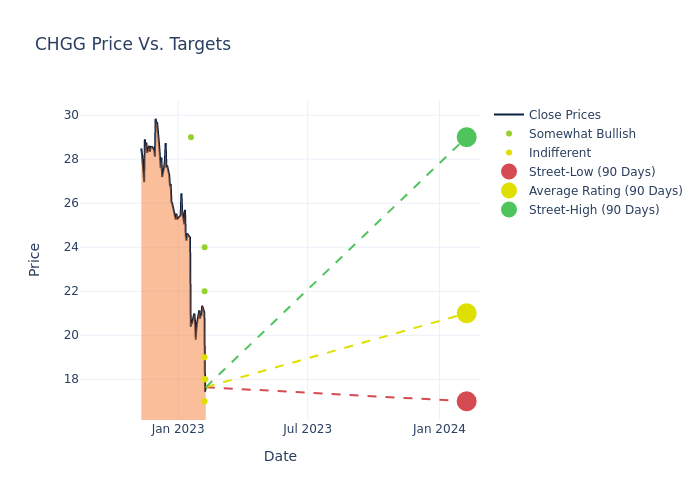
Task: Click the Price y-axis title
Action: click(35, 259)
